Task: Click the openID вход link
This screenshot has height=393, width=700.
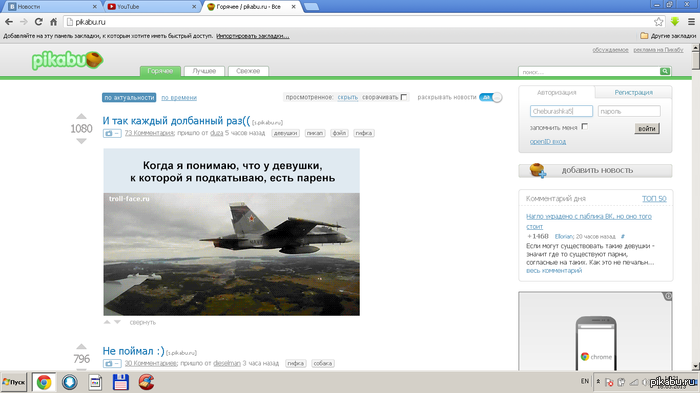Action: pos(548,142)
